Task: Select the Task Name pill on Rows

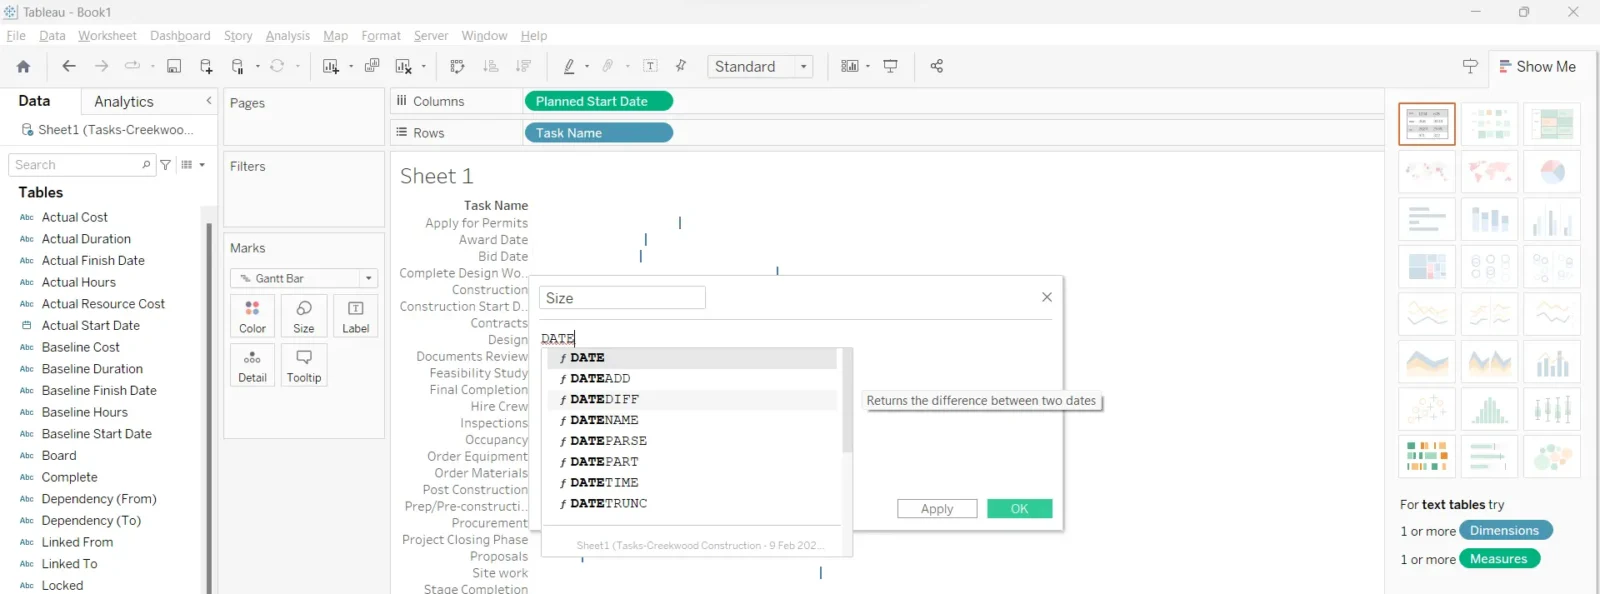Action: pyautogui.click(x=598, y=133)
